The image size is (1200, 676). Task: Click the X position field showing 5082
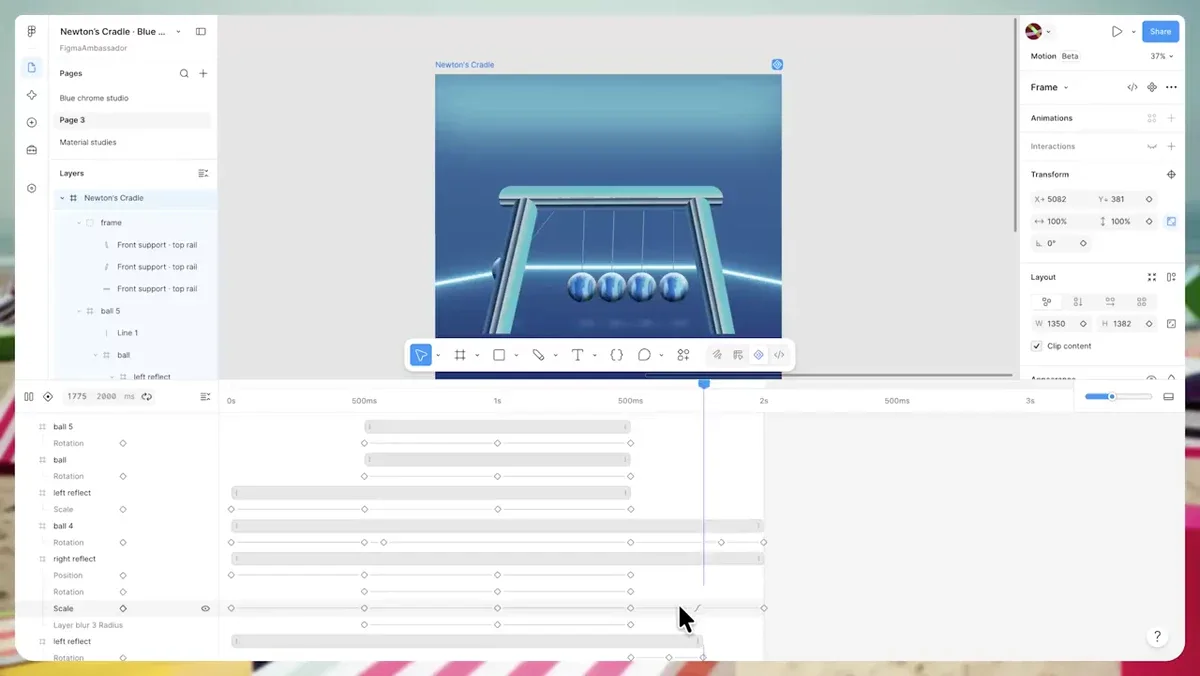click(x=1061, y=199)
